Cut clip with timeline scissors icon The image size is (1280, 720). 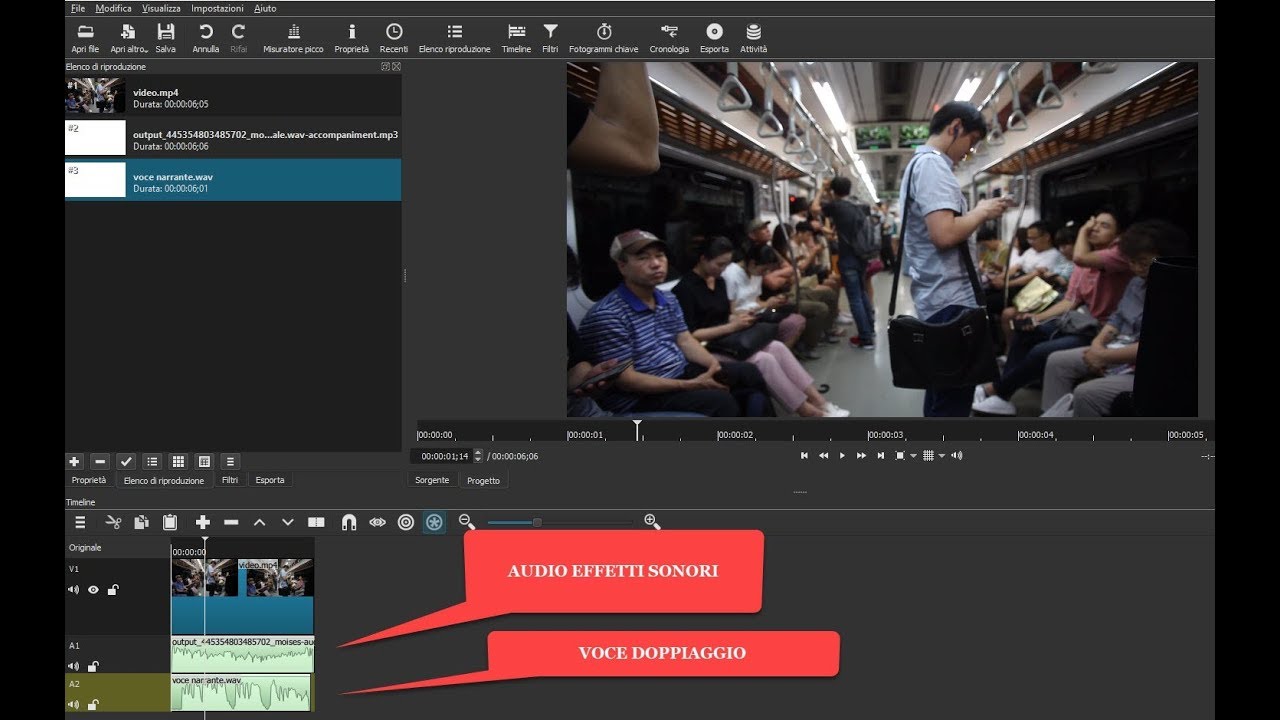point(113,522)
